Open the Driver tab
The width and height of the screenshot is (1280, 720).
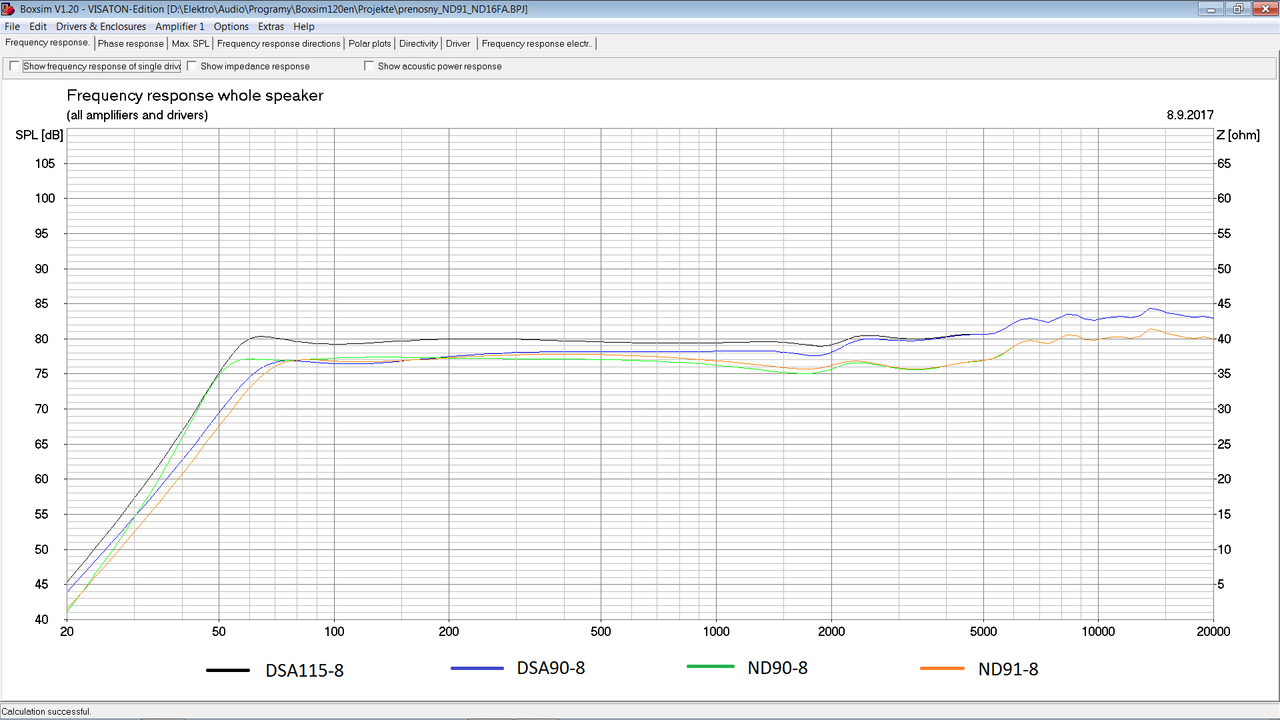458,44
